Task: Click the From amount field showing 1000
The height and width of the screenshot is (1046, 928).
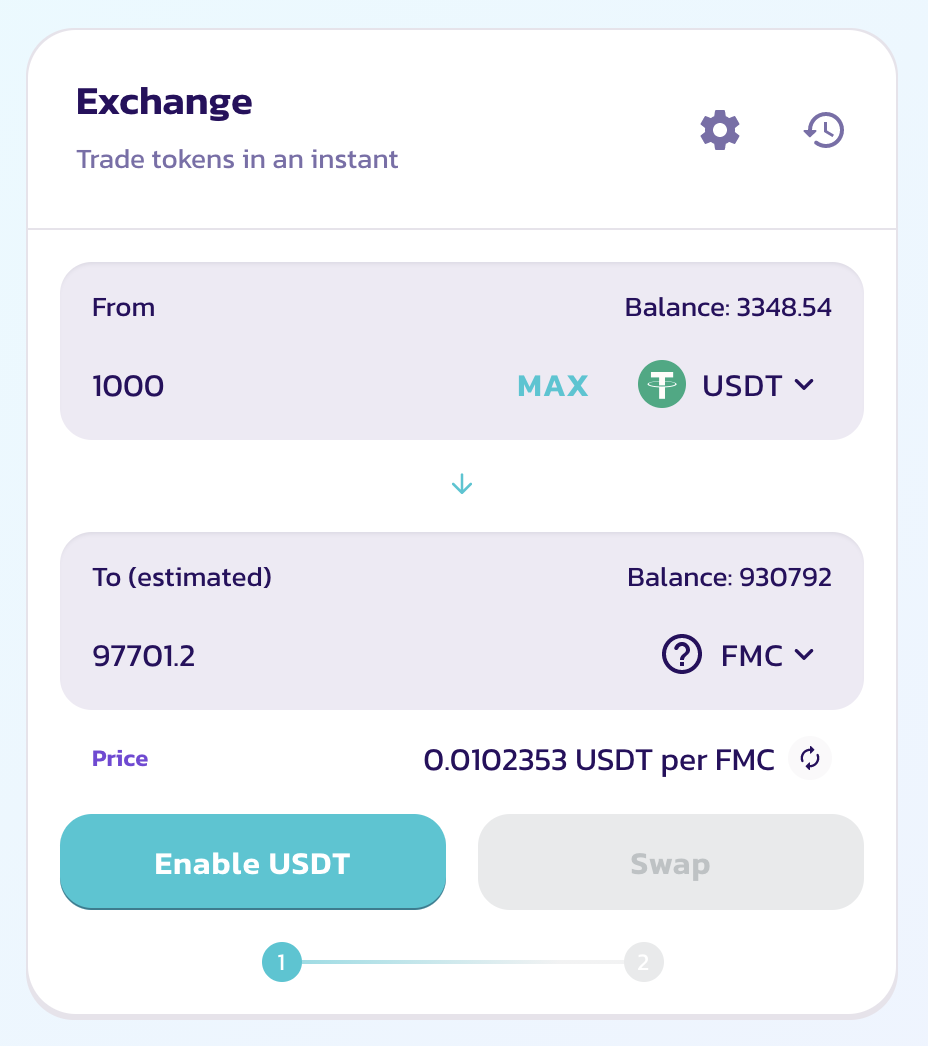Action: coord(294,386)
